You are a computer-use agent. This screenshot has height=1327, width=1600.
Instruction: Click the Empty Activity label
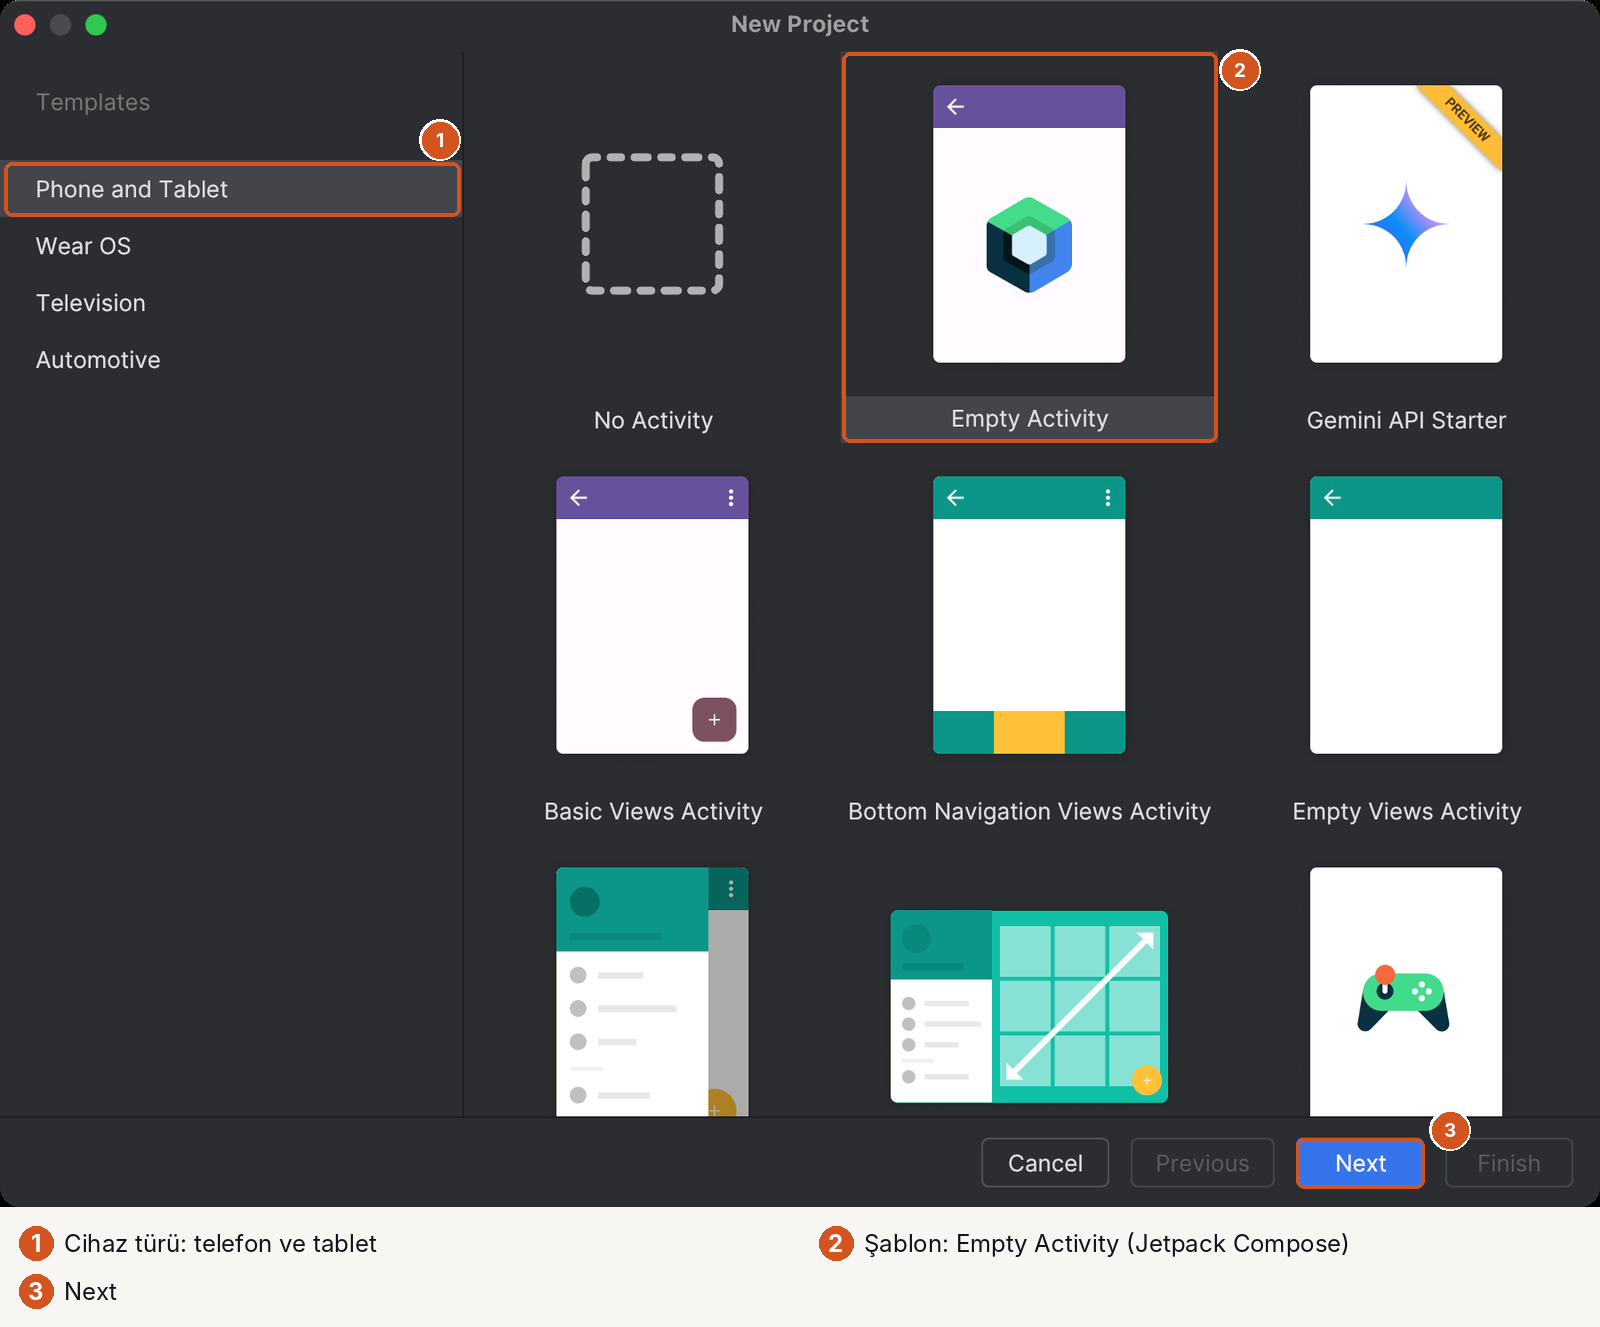(1029, 418)
